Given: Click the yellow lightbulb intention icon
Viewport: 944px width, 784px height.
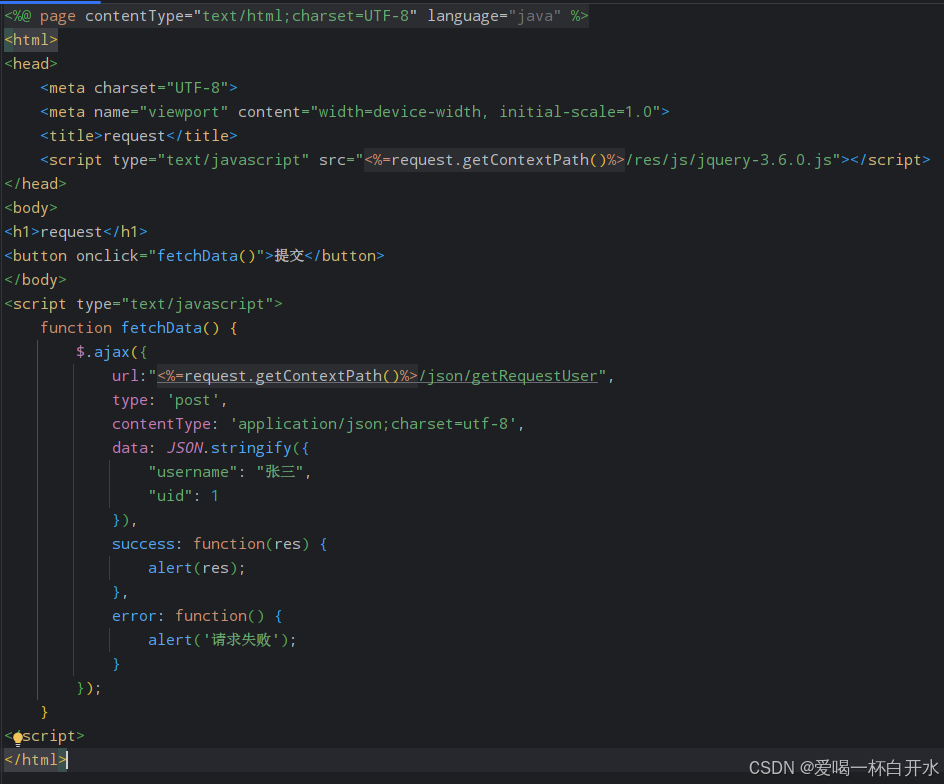Looking at the screenshot, I should [x=17, y=738].
